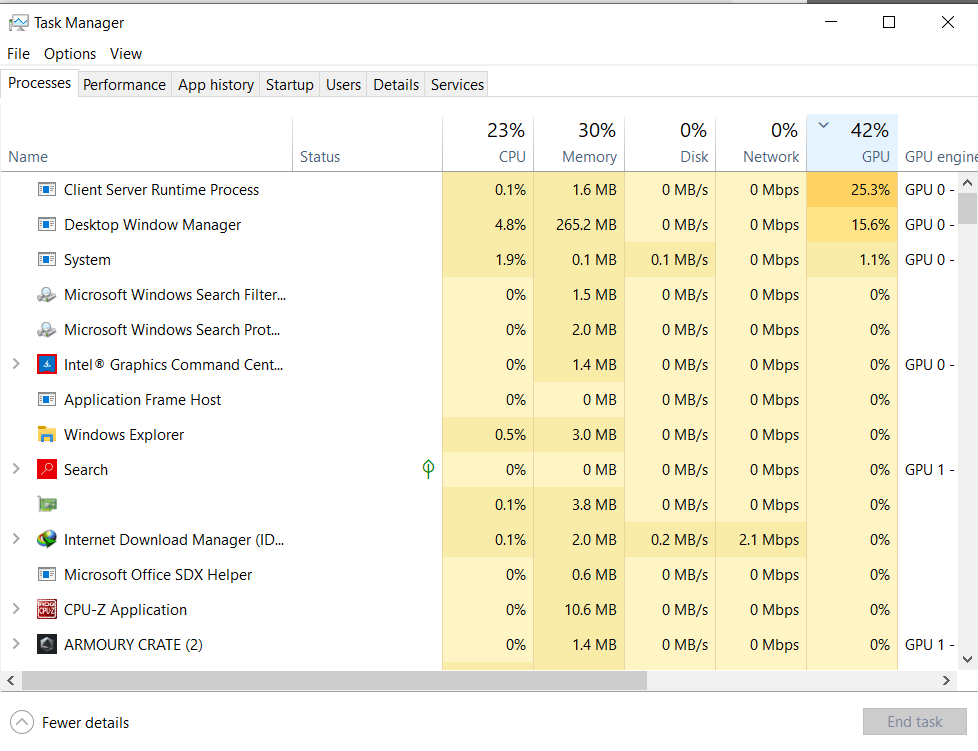Click the Fewer details link
This screenshot has height=751, width=978.
tap(85, 723)
